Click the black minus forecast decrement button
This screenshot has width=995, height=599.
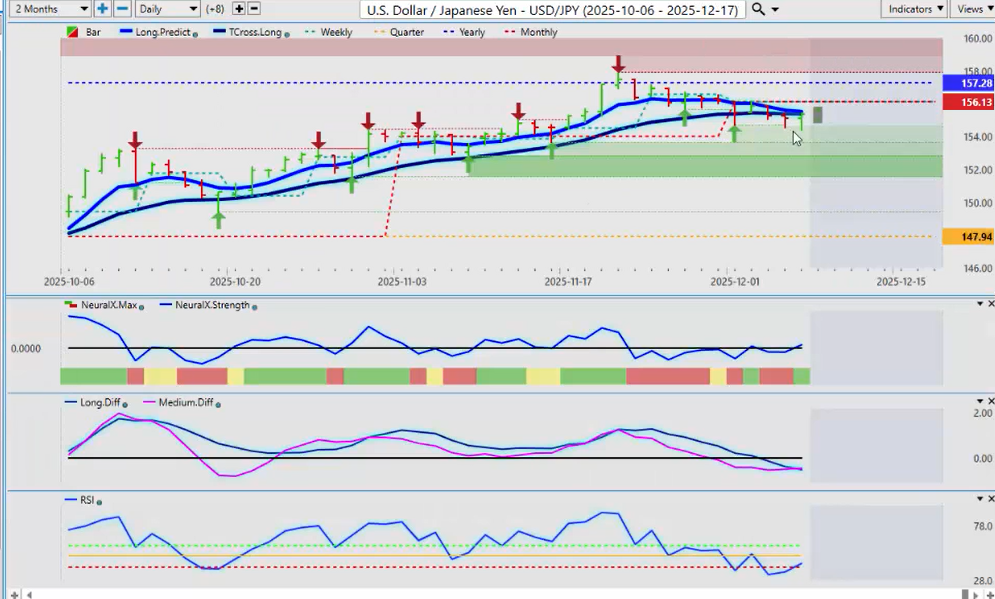(255, 9)
